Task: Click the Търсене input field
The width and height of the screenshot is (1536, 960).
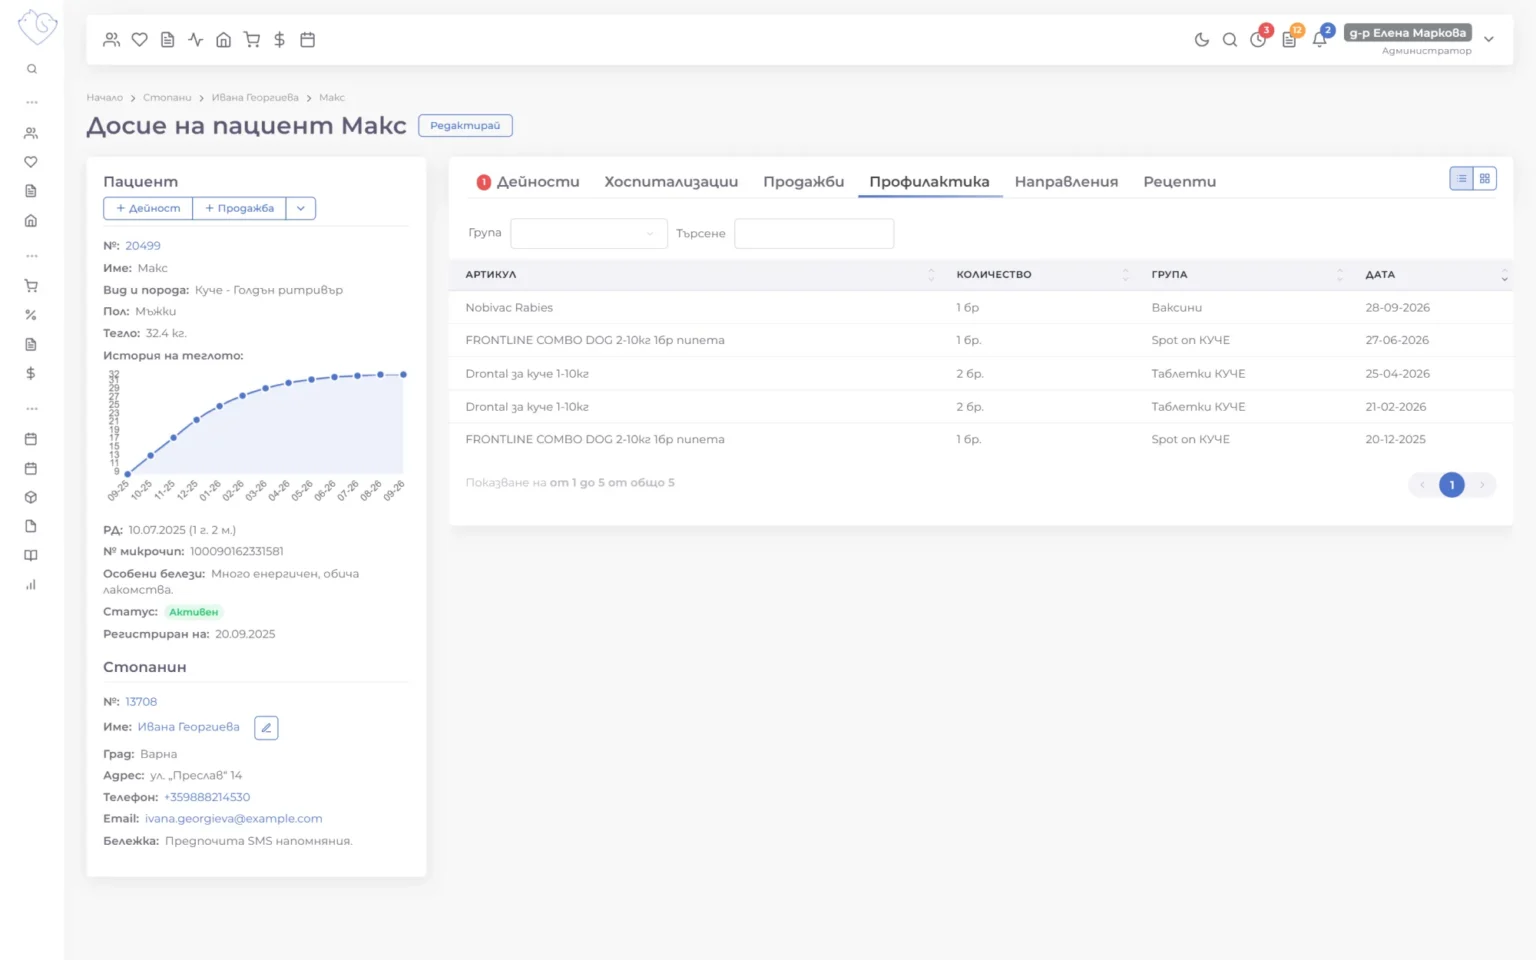Action: point(814,234)
